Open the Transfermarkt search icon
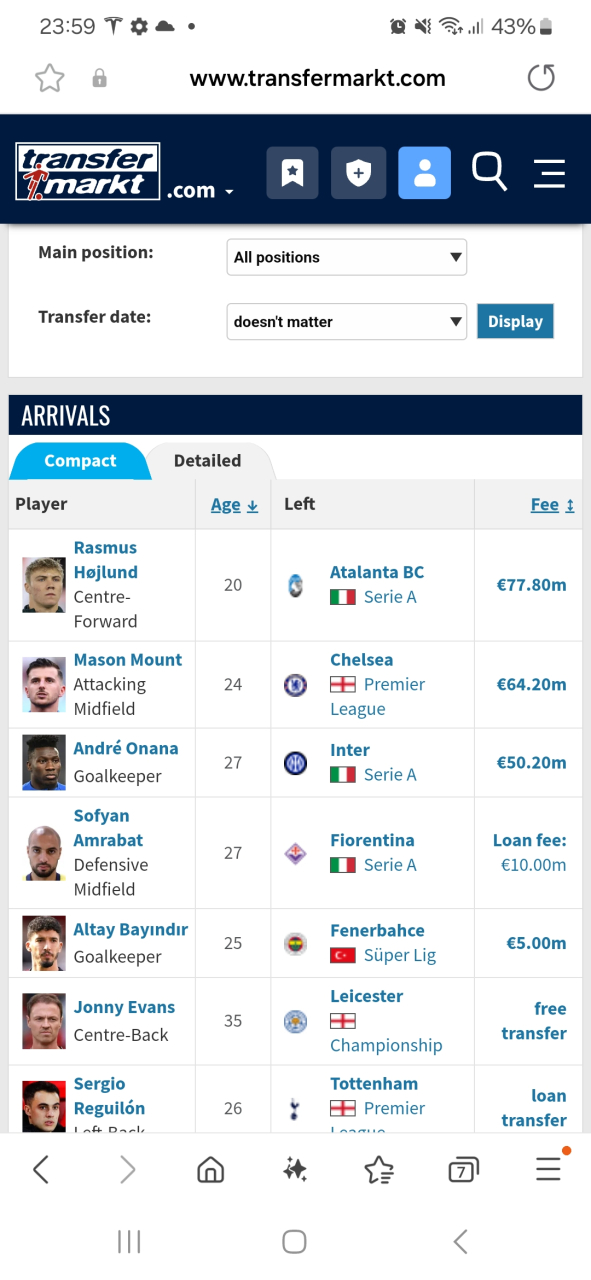The height and width of the screenshot is (1280, 591). coord(489,172)
